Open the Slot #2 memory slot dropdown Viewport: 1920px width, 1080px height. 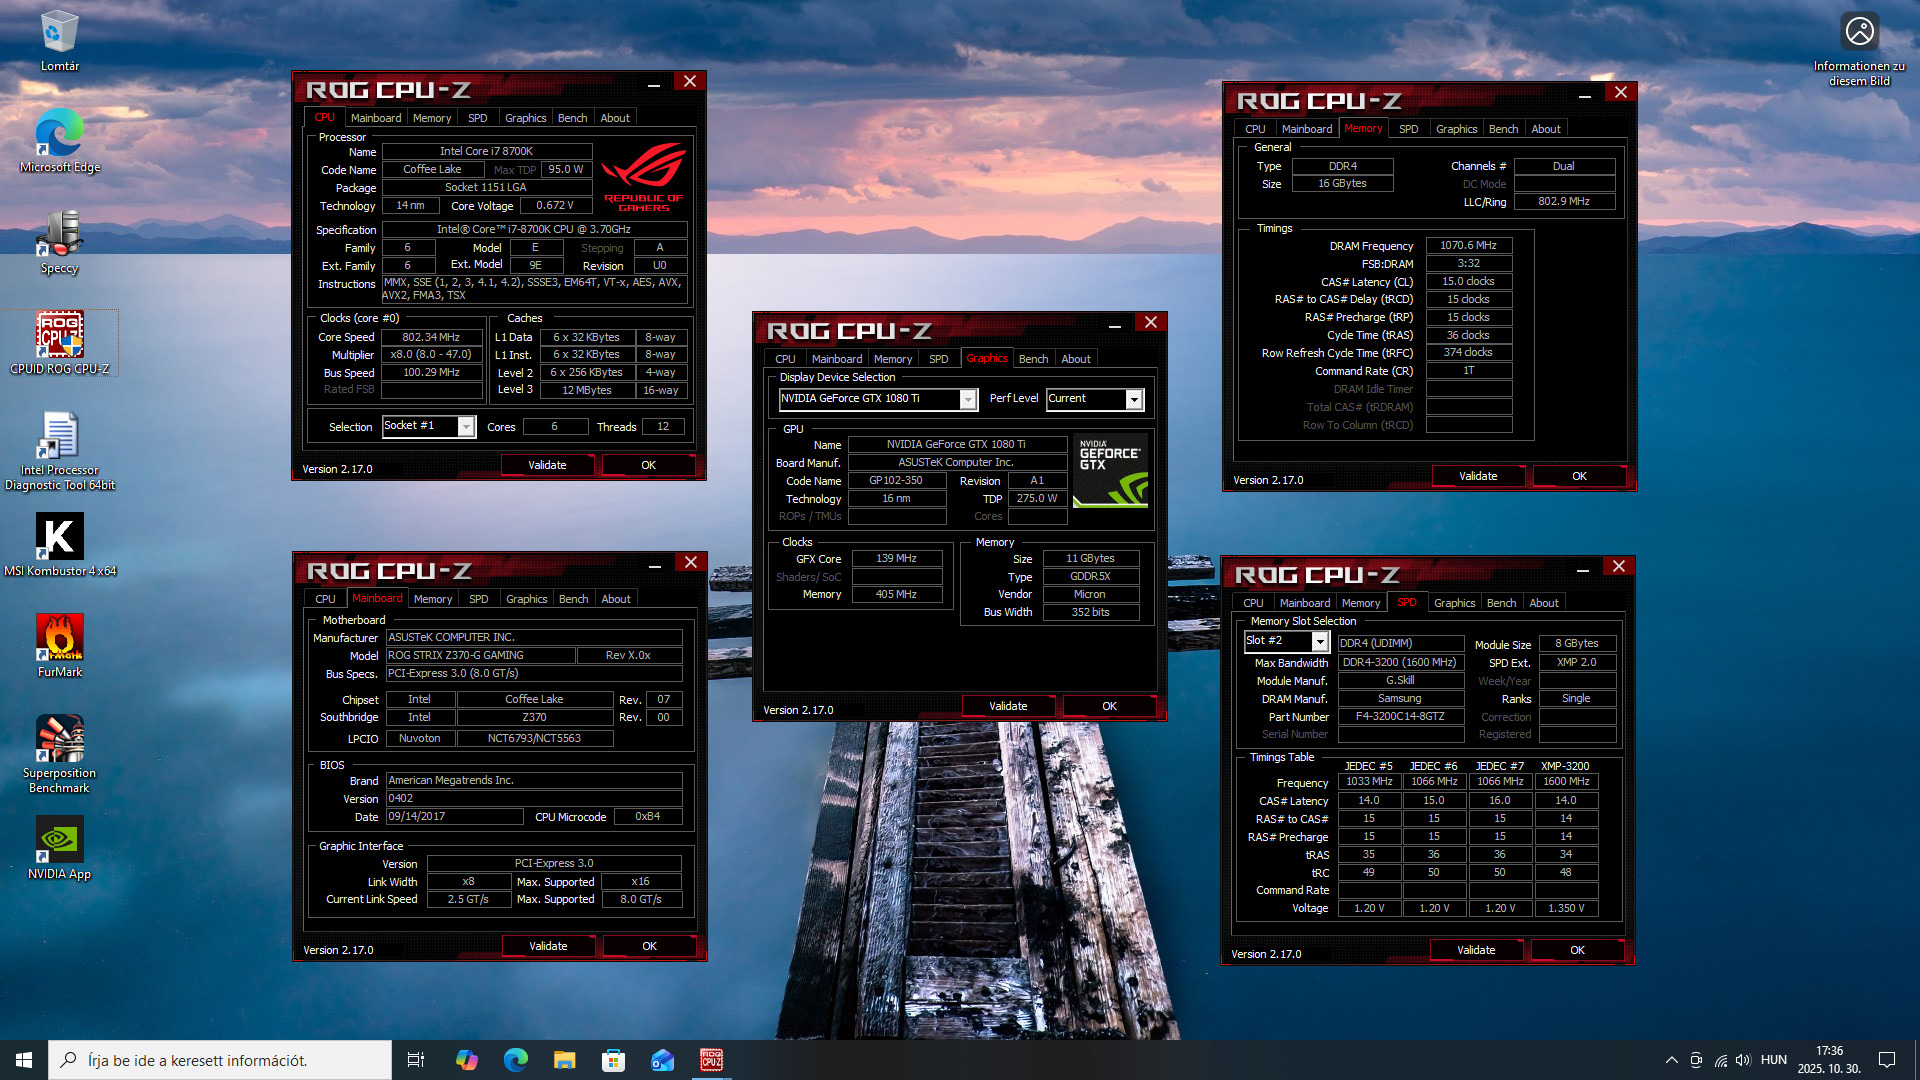coord(1319,642)
